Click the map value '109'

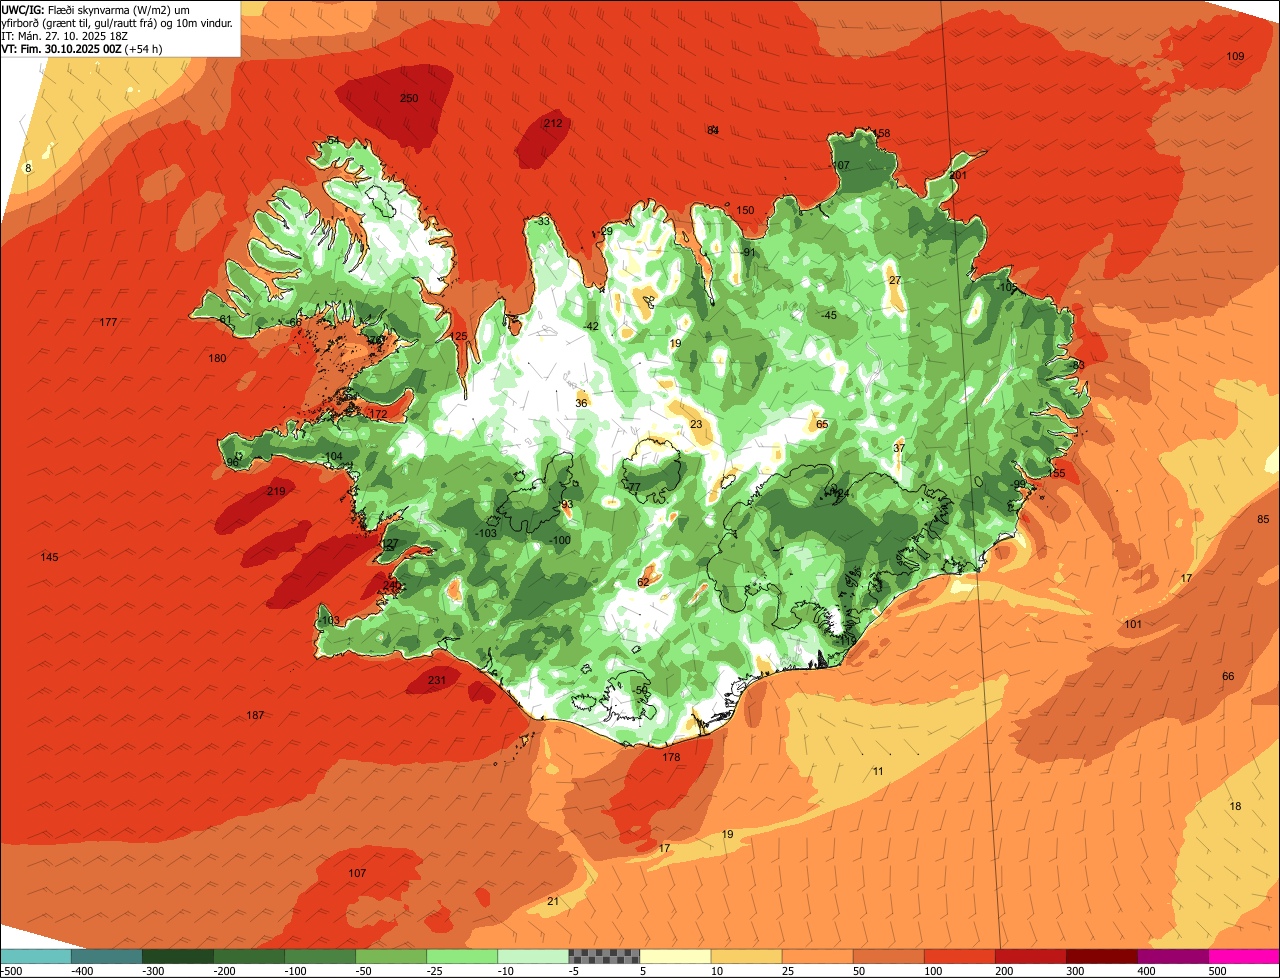[x=1235, y=56]
